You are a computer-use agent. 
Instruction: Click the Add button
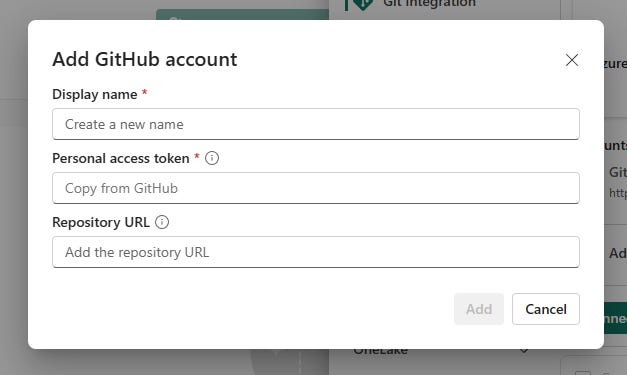[x=479, y=309]
